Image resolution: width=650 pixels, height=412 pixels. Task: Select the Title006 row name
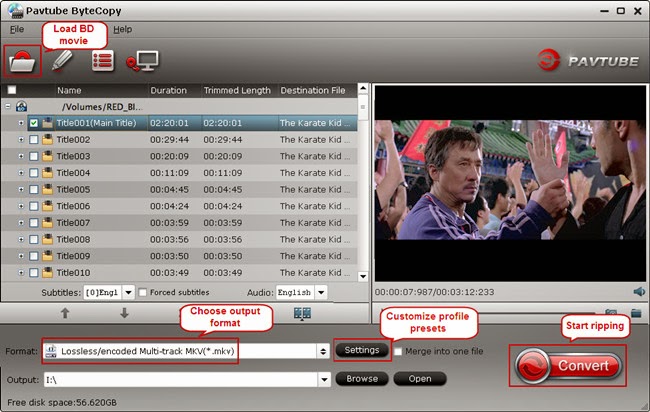tap(73, 206)
